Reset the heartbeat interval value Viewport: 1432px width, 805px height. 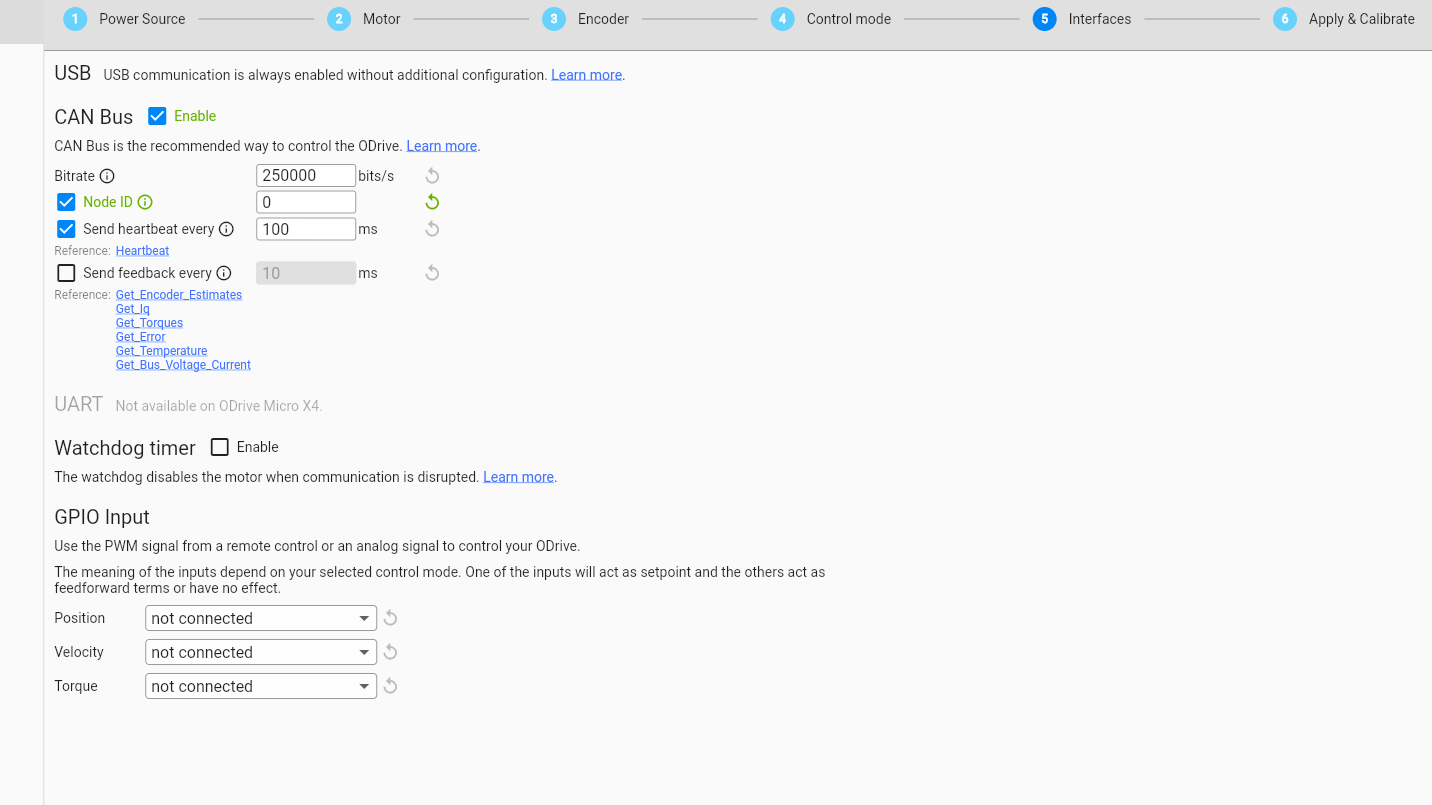(432, 229)
